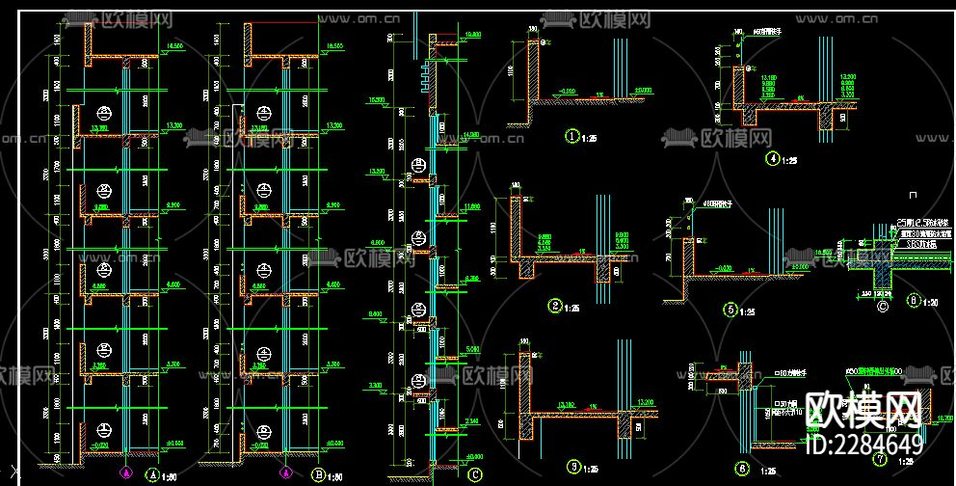
Task: Select the 1:20 scale text
Action: click(932, 302)
